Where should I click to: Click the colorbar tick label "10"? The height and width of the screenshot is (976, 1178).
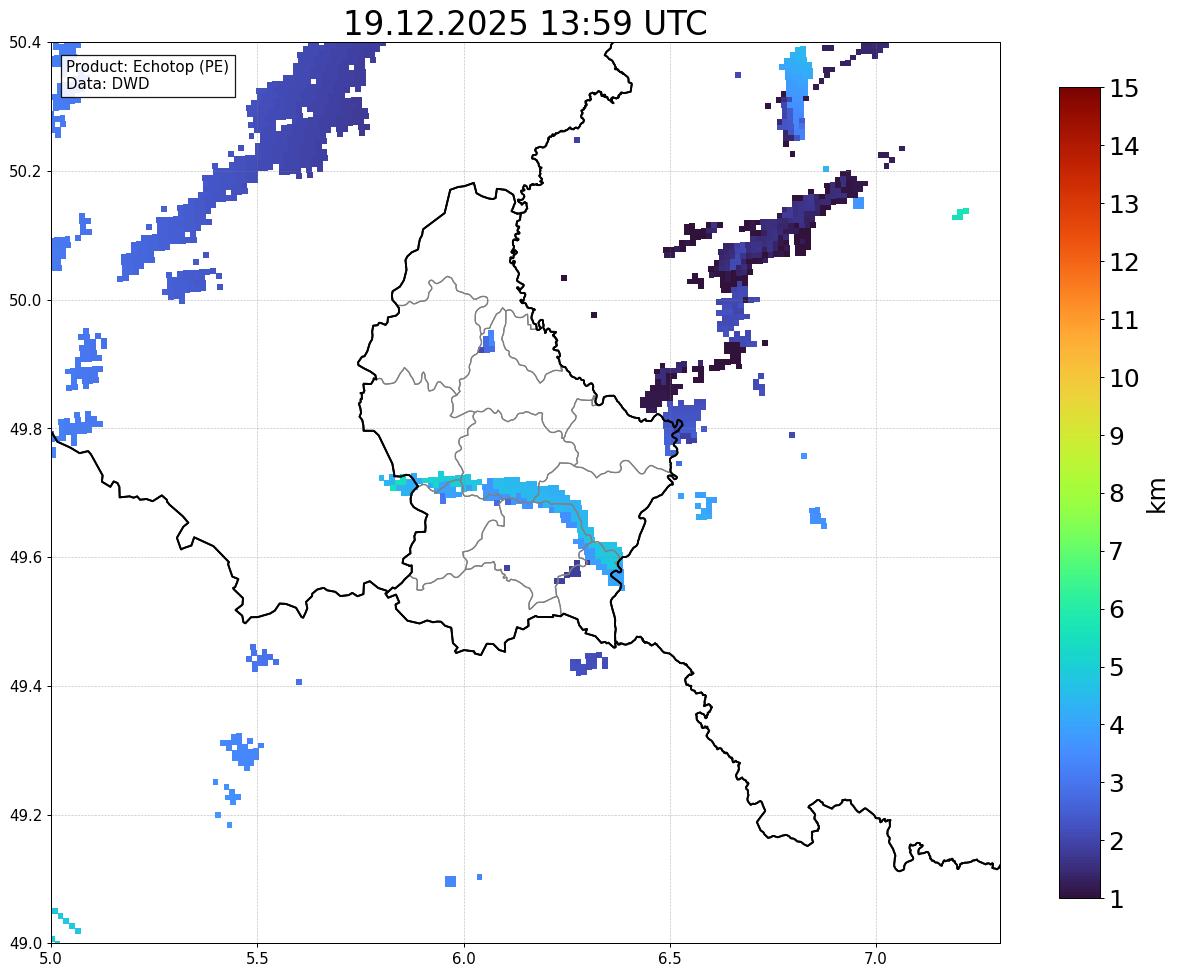[x=1125, y=378]
